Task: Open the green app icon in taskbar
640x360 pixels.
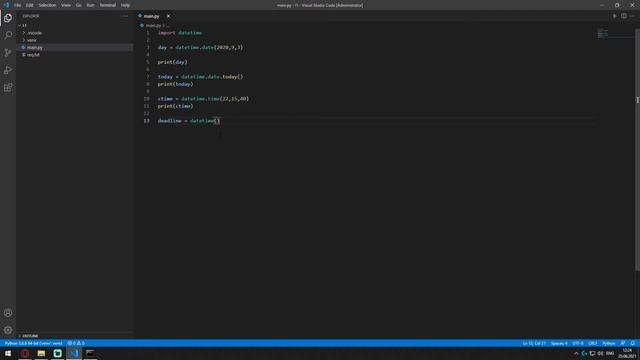Action: pos(58,353)
